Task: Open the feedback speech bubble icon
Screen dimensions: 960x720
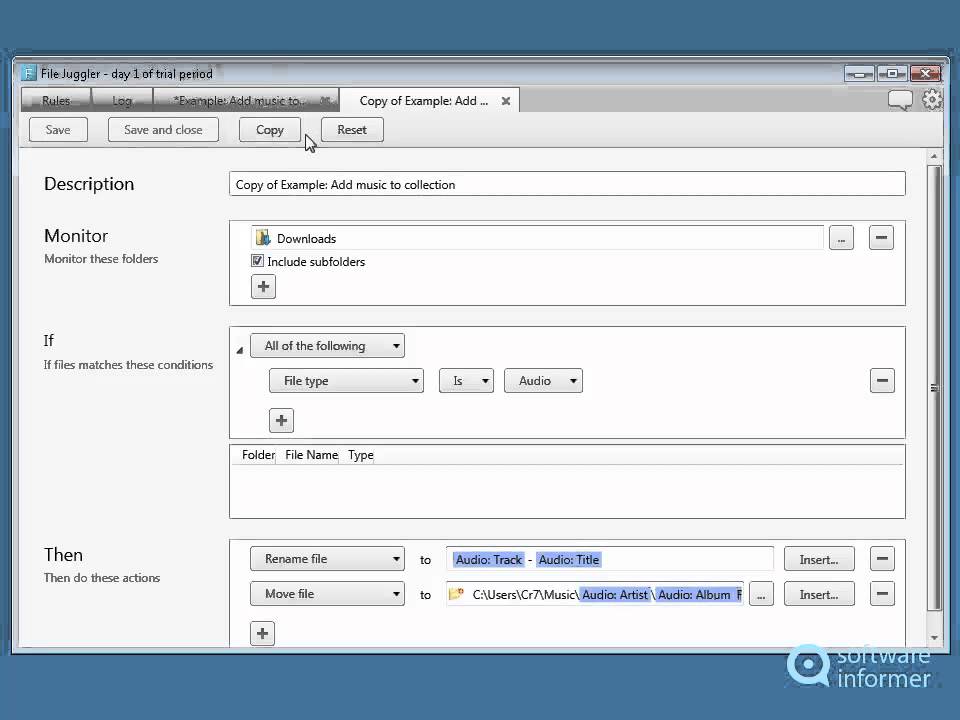Action: click(900, 100)
